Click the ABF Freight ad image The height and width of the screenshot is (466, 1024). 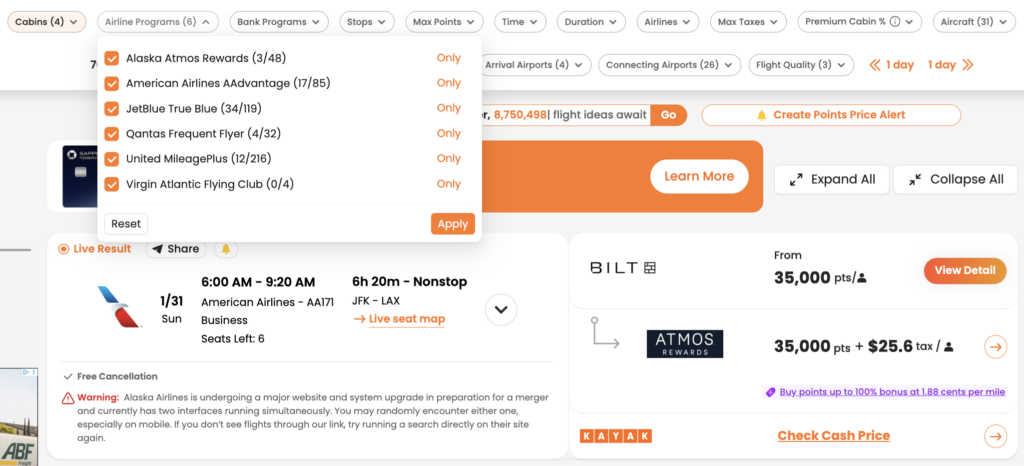18,416
